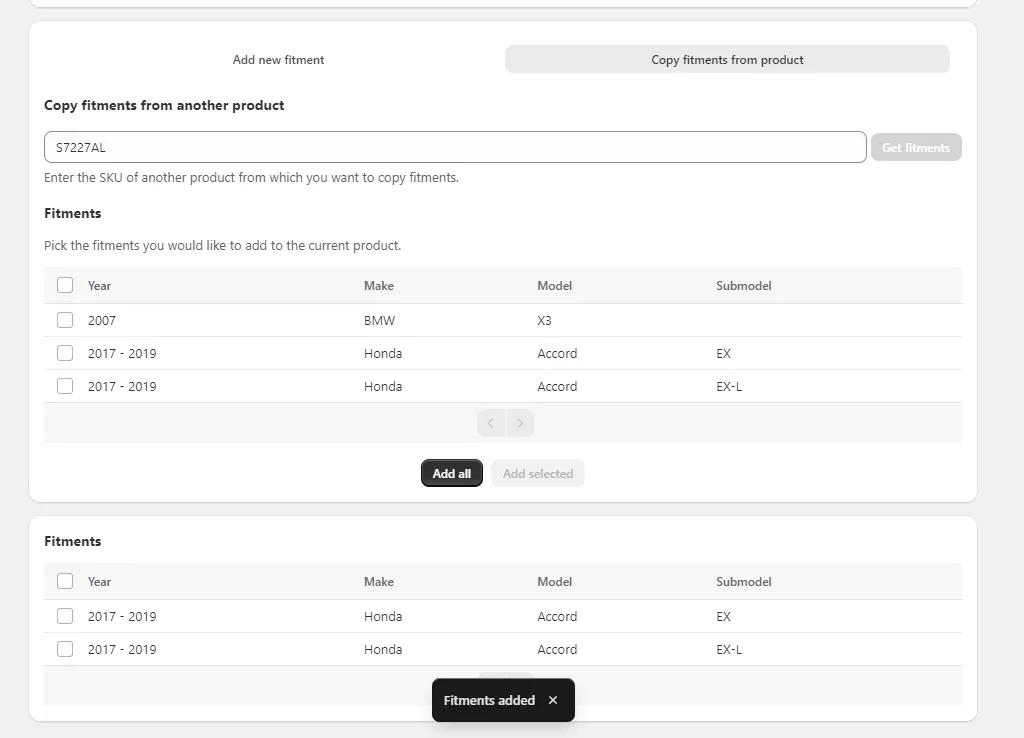Select the Copy fitments from product tab
Viewport: 1024px width, 738px height.
pyautogui.click(x=727, y=60)
